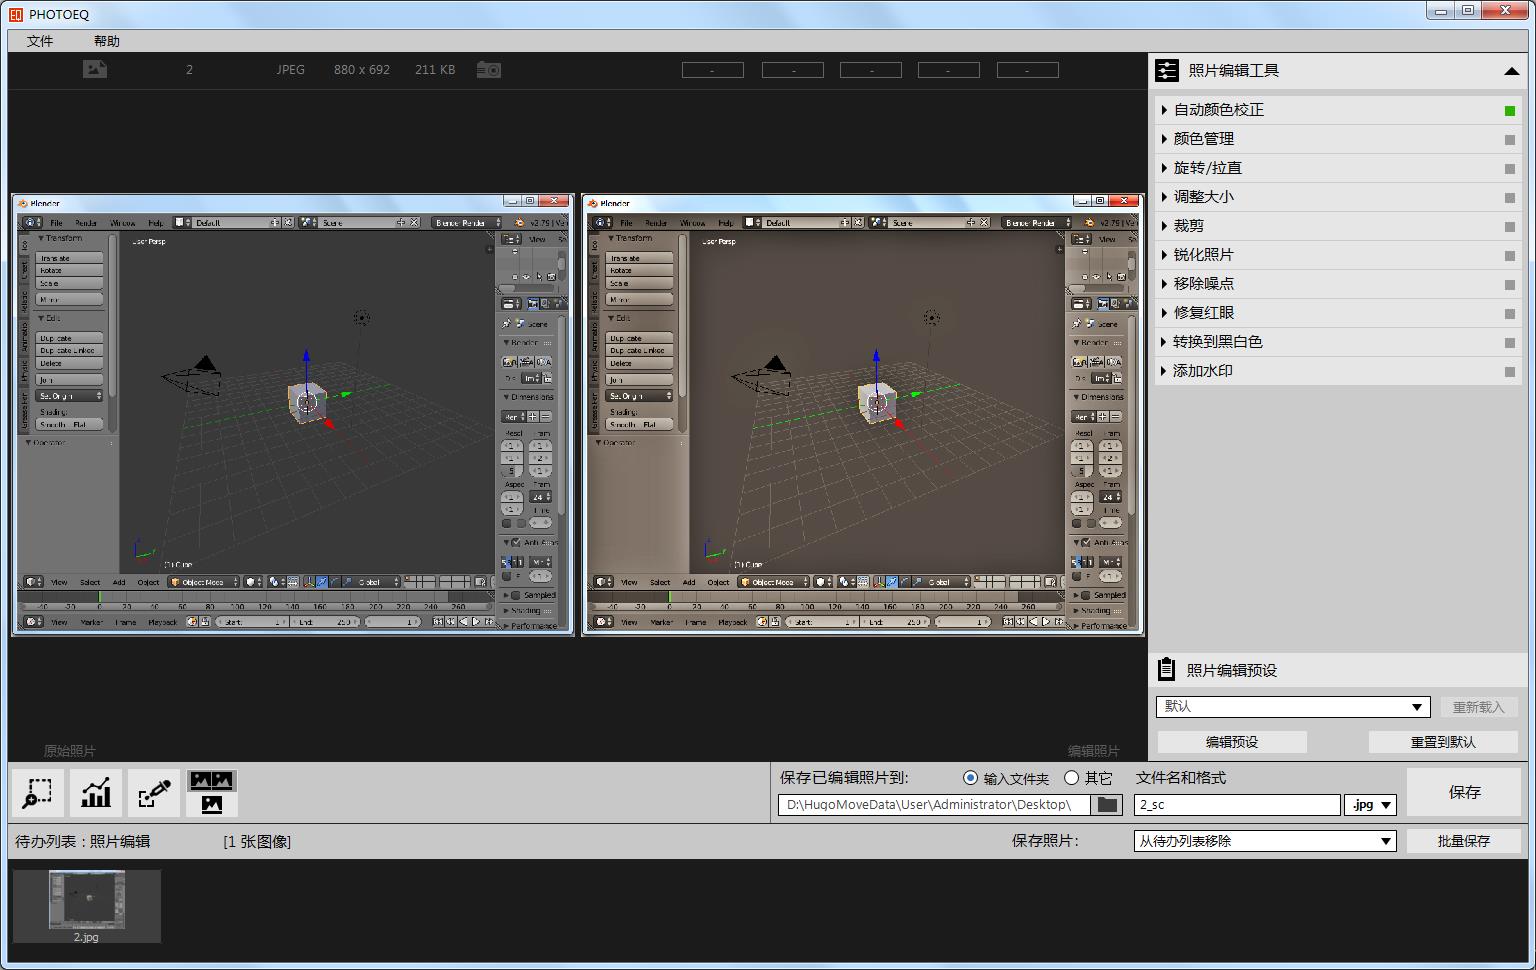
Task: Select the 其它 radio button
Action: pos(1072,778)
